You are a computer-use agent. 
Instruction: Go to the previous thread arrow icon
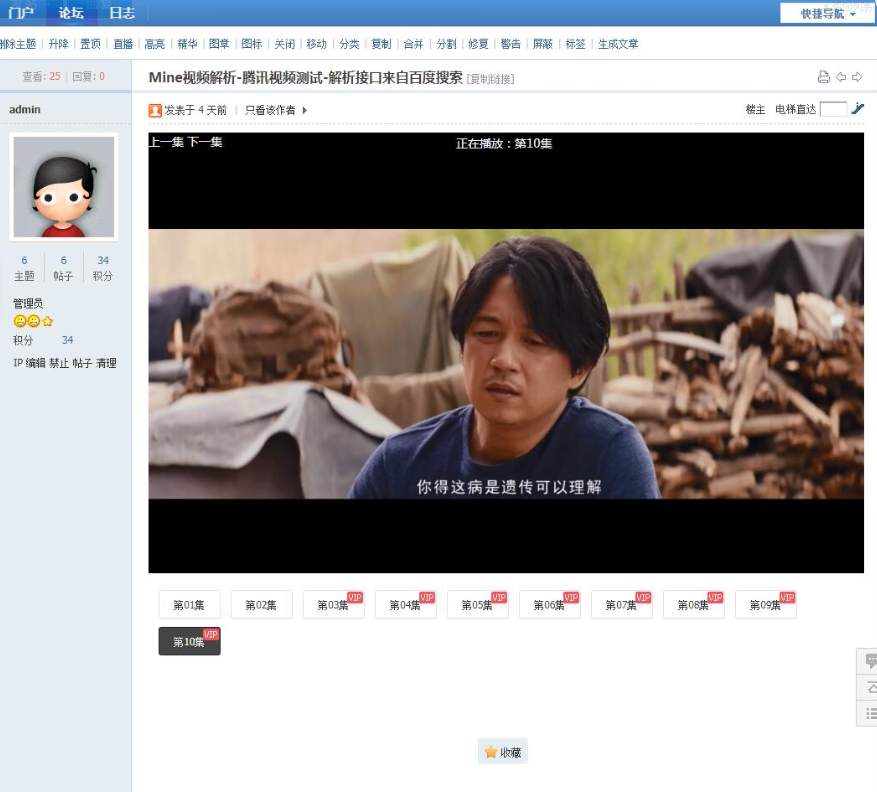(841, 77)
